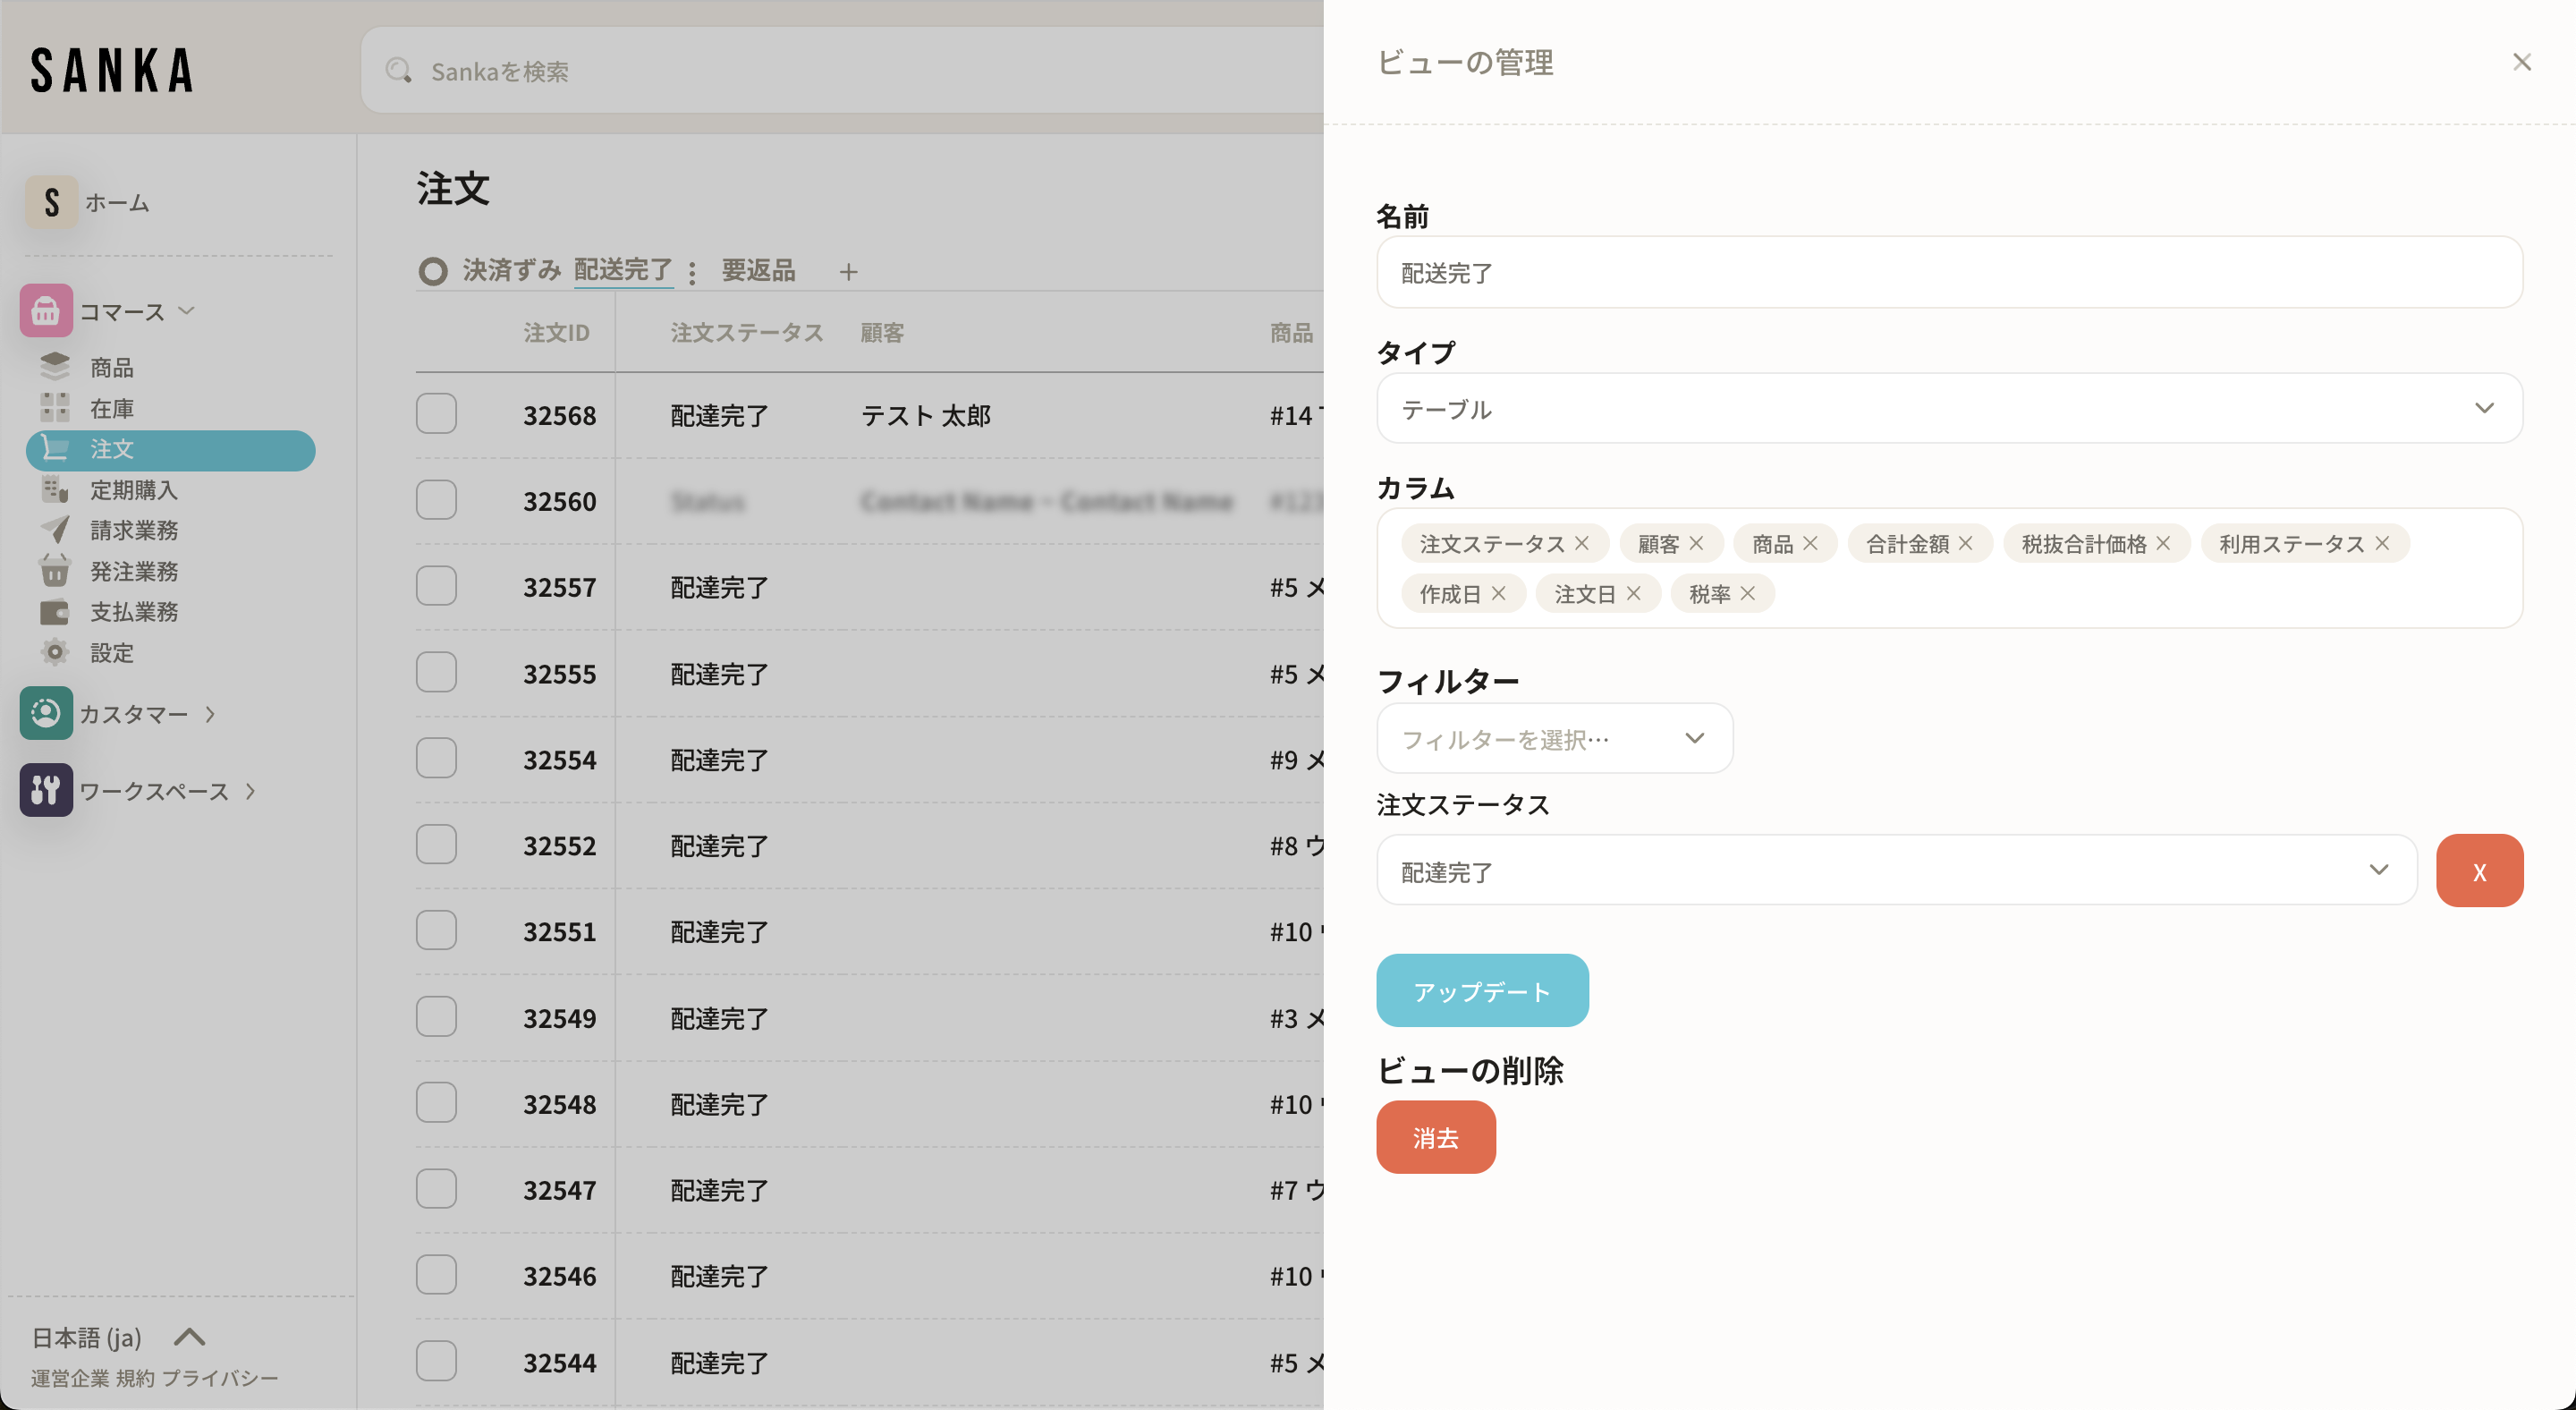Tick the checkbox for order 32554

[436, 759]
